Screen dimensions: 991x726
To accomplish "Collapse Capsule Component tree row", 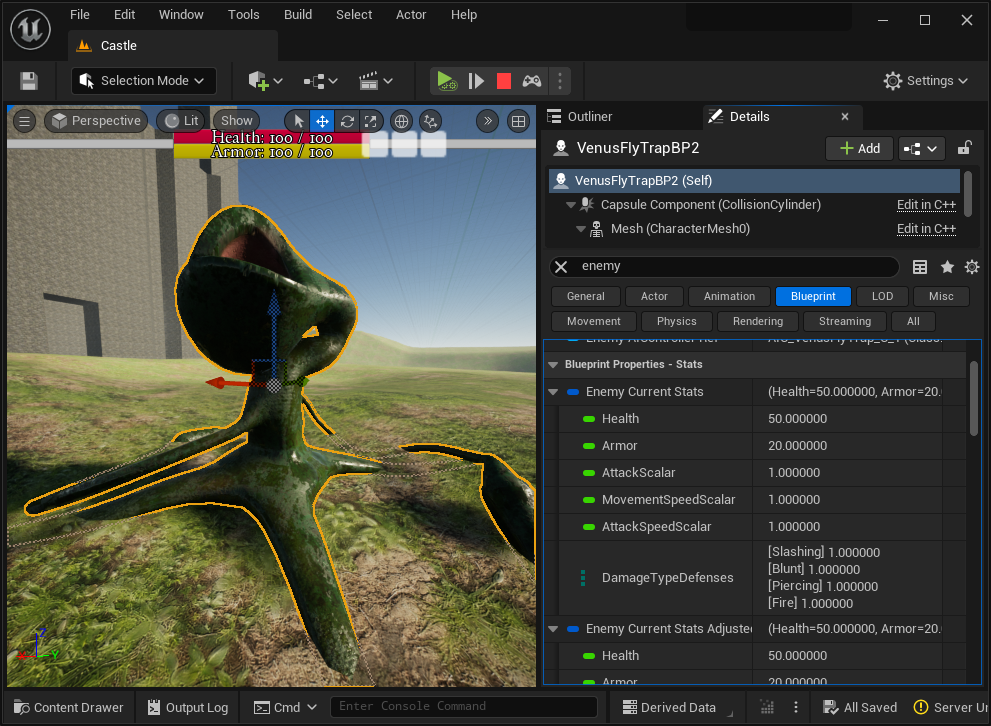I will 571,205.
